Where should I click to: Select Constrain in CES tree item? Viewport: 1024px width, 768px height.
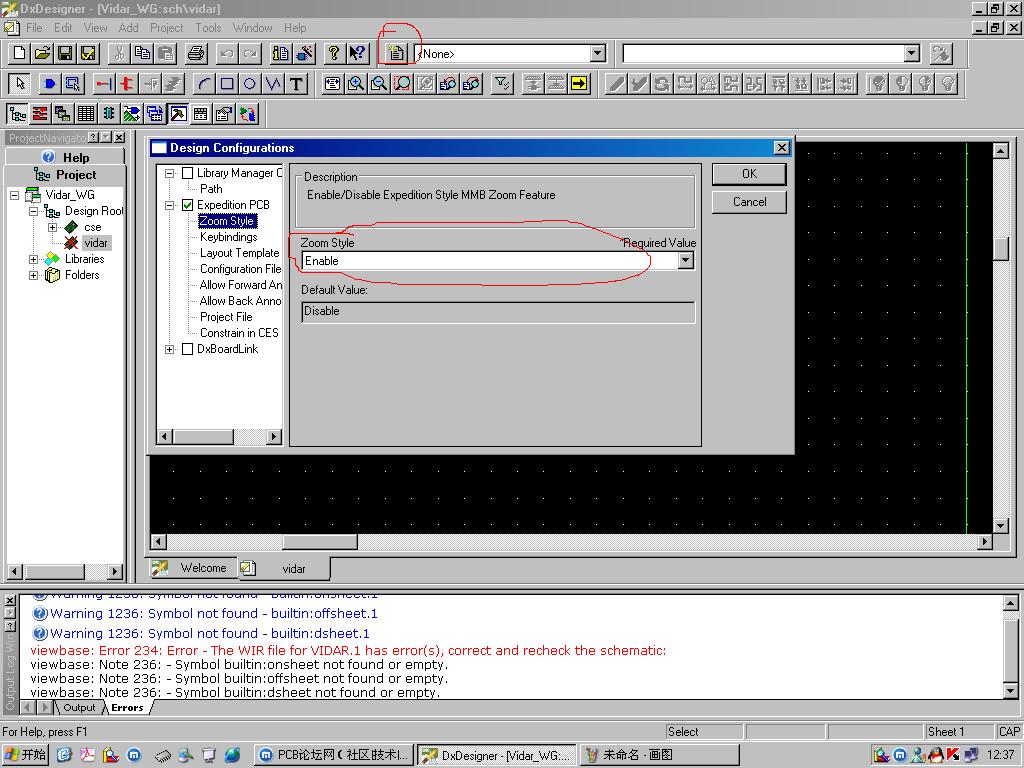point(239,333)
